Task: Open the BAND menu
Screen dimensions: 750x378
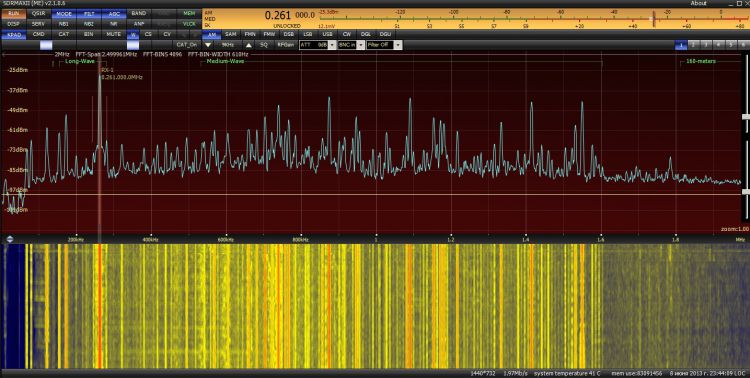Action: point(139,13)
